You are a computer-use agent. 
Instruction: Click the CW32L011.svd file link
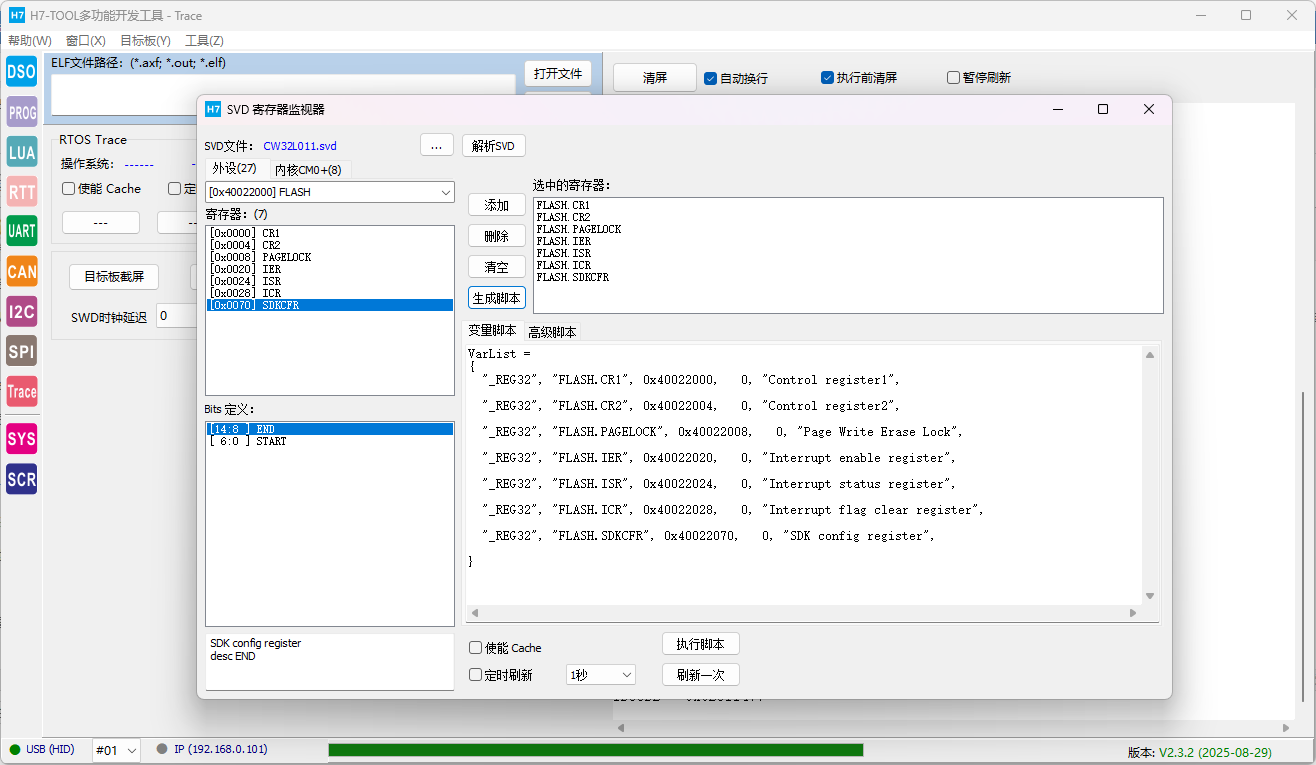click(300, 146)
